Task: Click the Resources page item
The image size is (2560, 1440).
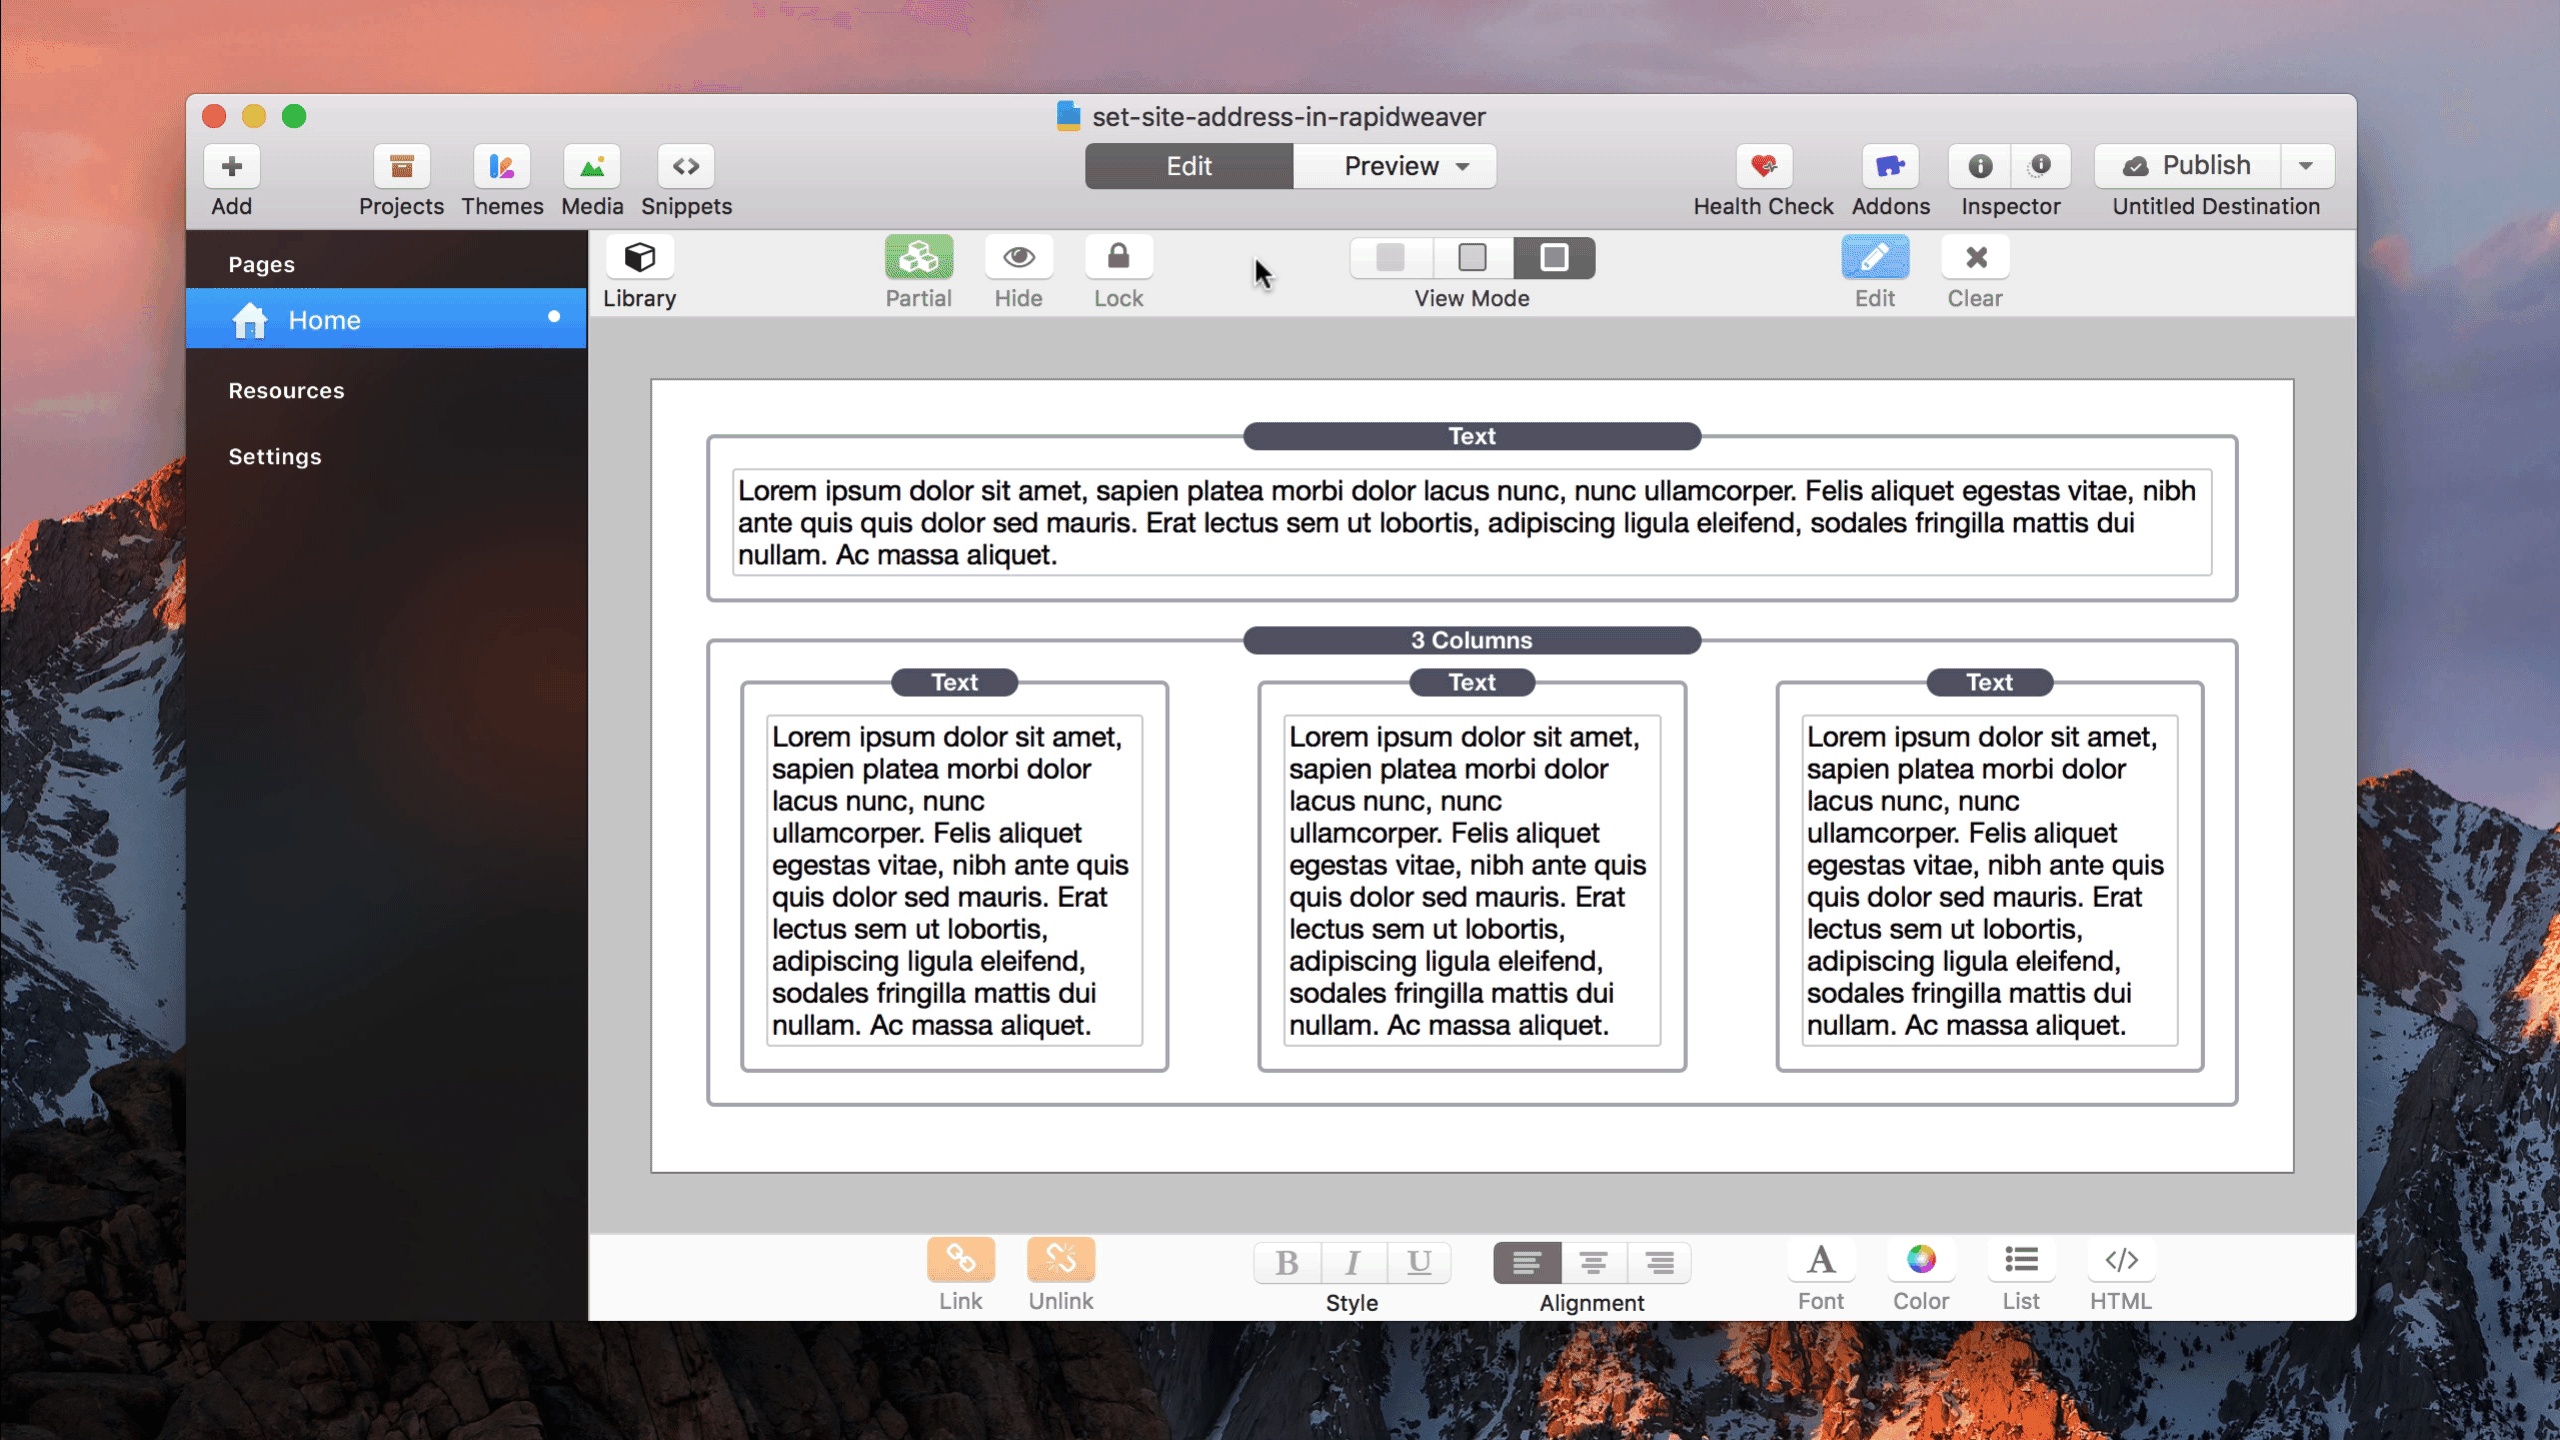Action: click(x=287, y=389)
